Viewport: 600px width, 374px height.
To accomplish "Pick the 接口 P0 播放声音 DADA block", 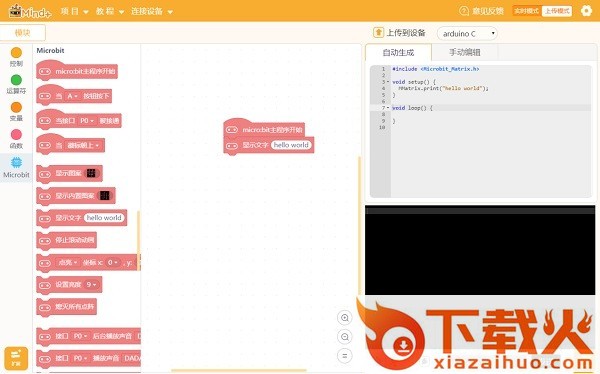I will (x=89, y=358).
